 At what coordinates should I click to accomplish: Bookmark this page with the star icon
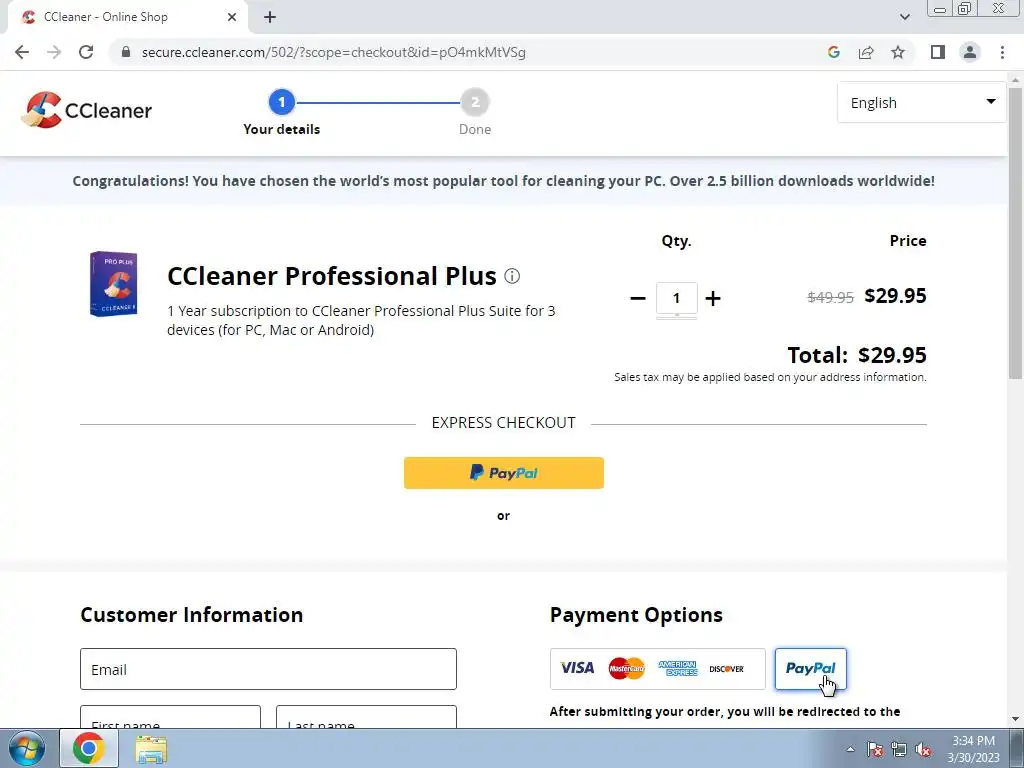click(898, 52)
